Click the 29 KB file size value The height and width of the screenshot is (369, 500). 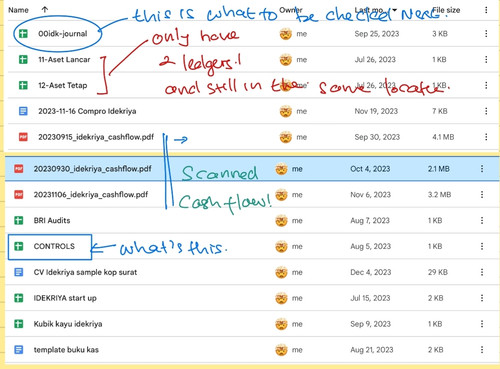coord(438,272)
